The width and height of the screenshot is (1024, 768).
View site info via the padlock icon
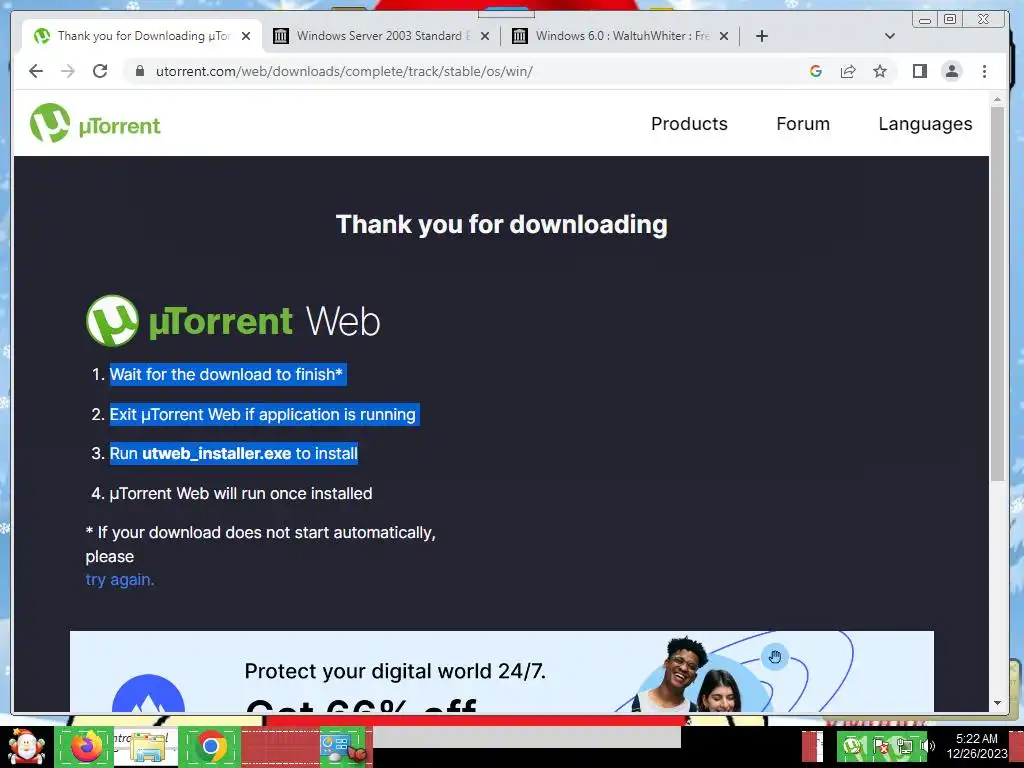139,71
